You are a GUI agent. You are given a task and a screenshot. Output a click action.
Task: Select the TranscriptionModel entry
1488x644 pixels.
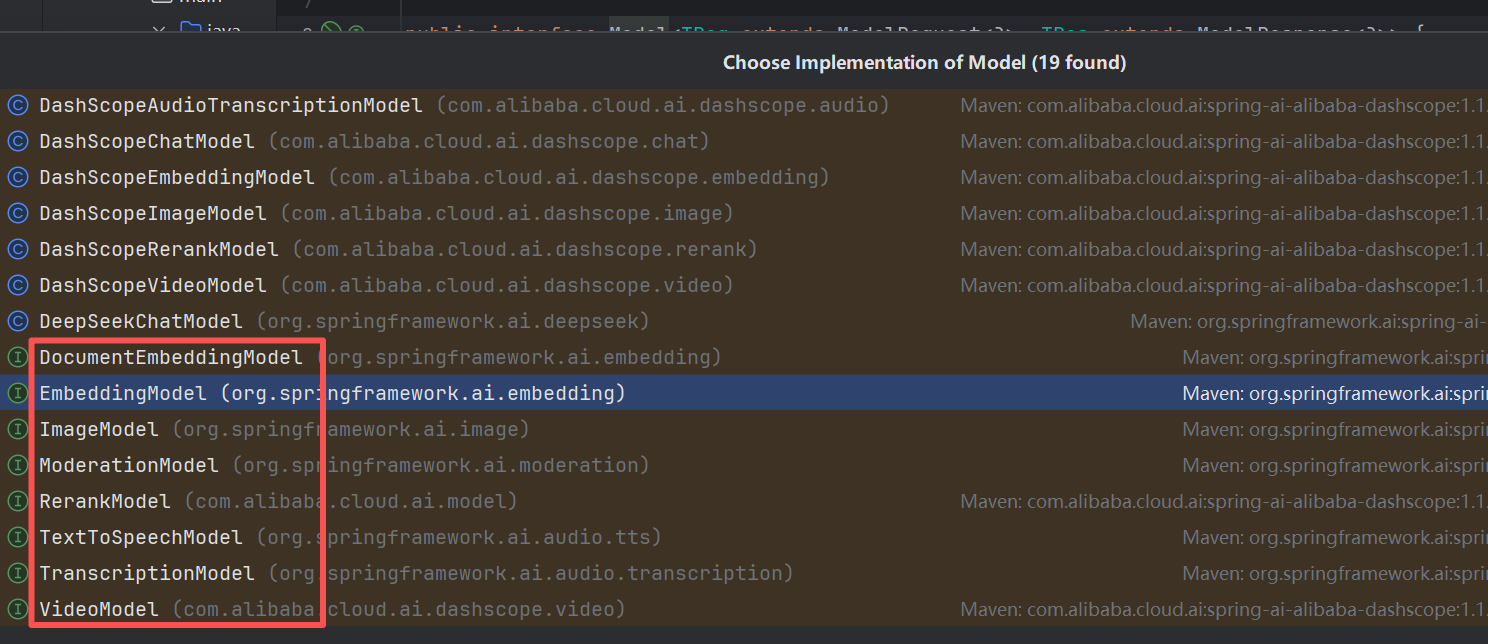[147, 573]
